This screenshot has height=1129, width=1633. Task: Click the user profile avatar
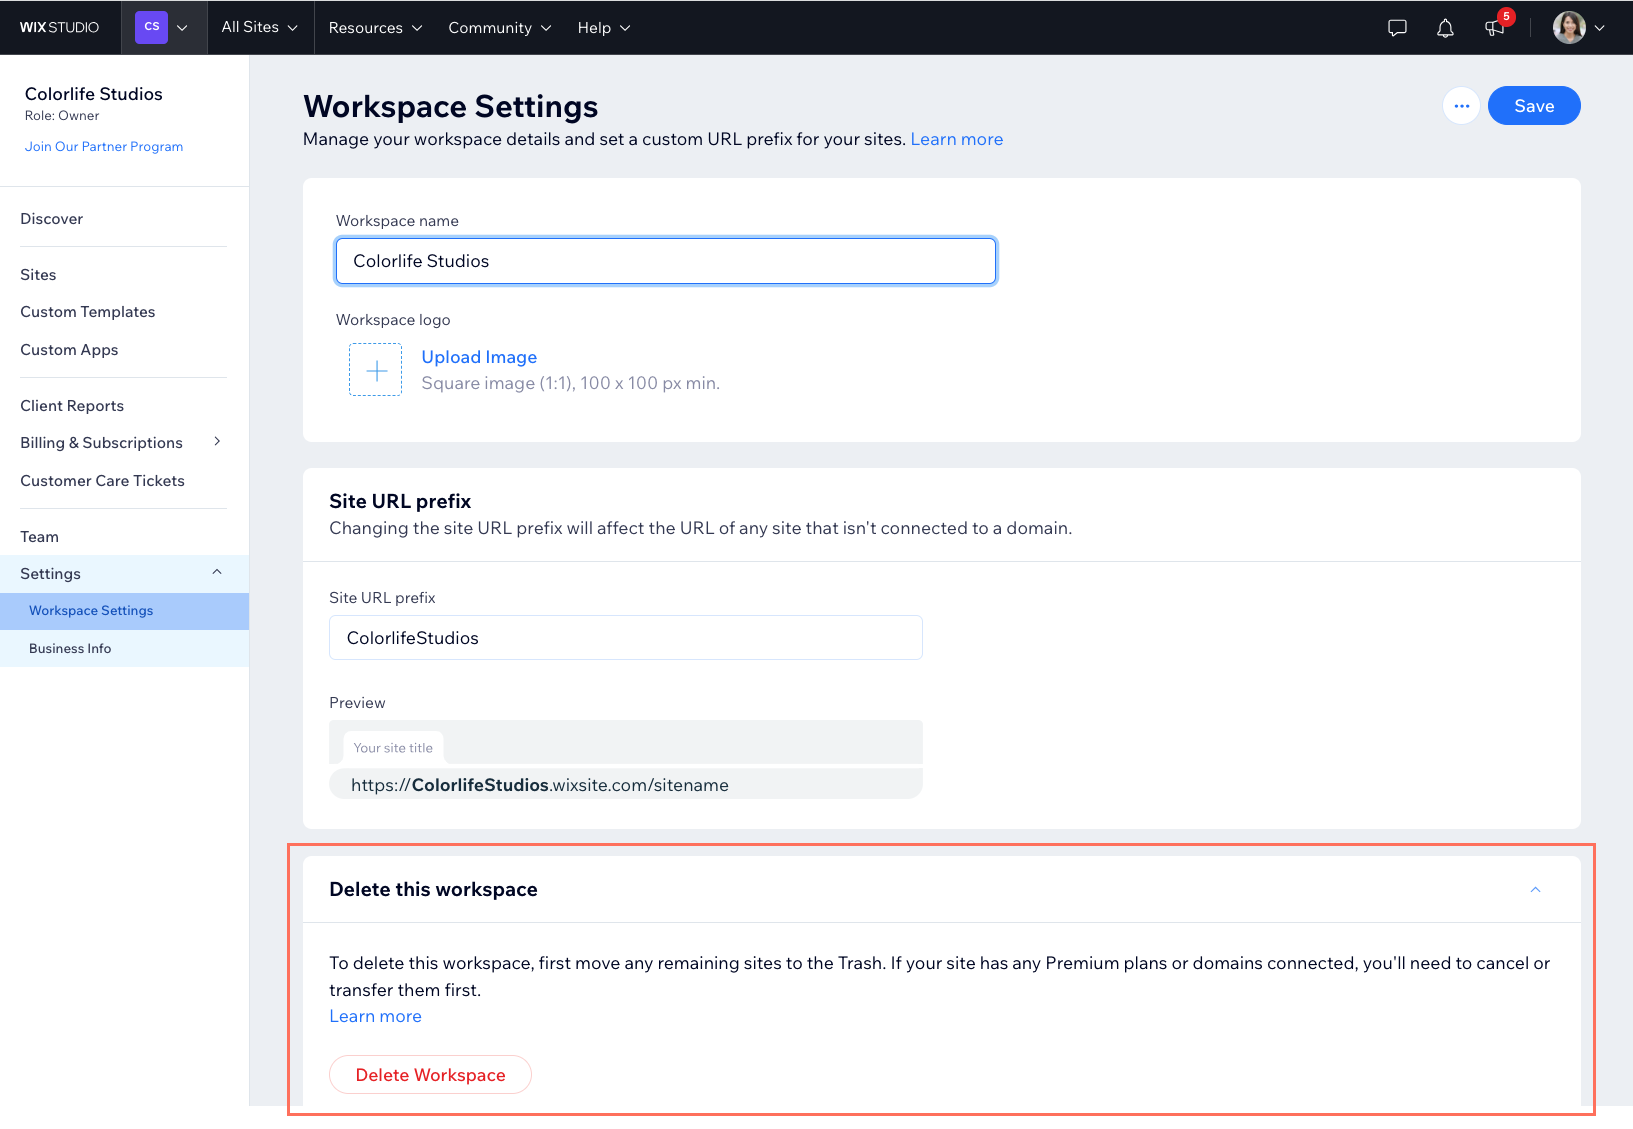(1569, 28)
